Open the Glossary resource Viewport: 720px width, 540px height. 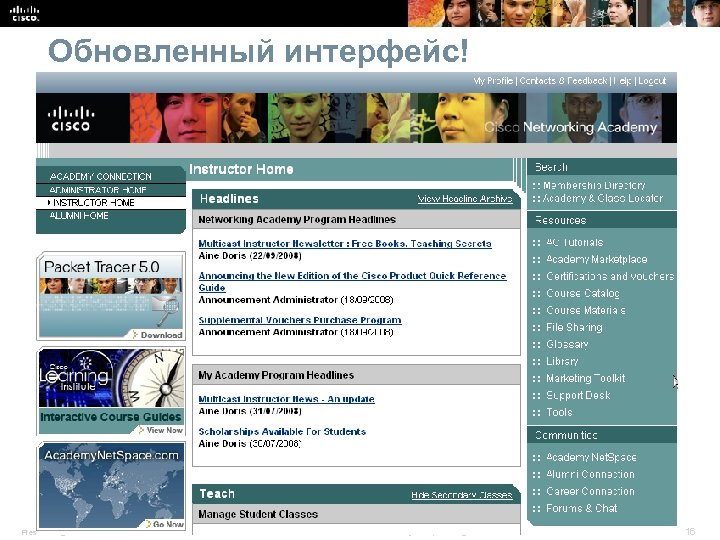567,344
